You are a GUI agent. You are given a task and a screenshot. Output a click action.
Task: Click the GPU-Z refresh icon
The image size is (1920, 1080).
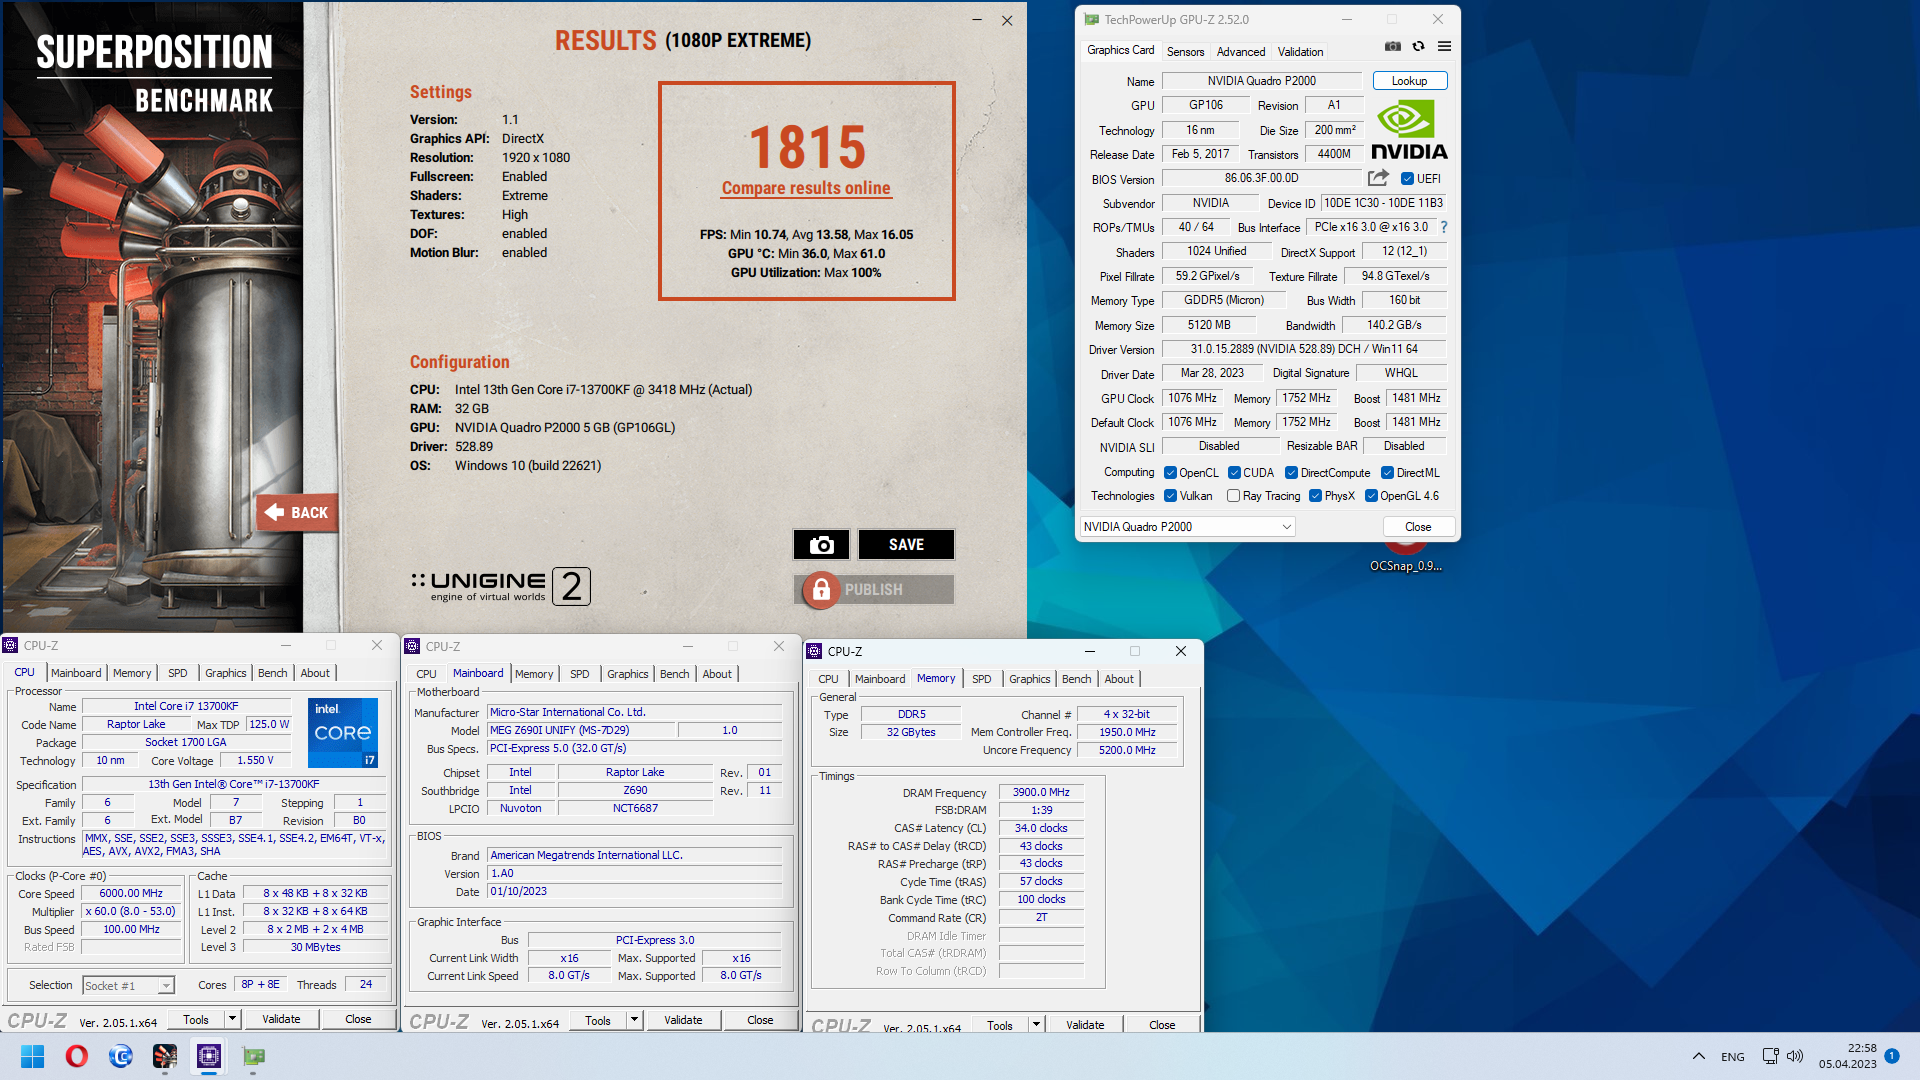1418,47
